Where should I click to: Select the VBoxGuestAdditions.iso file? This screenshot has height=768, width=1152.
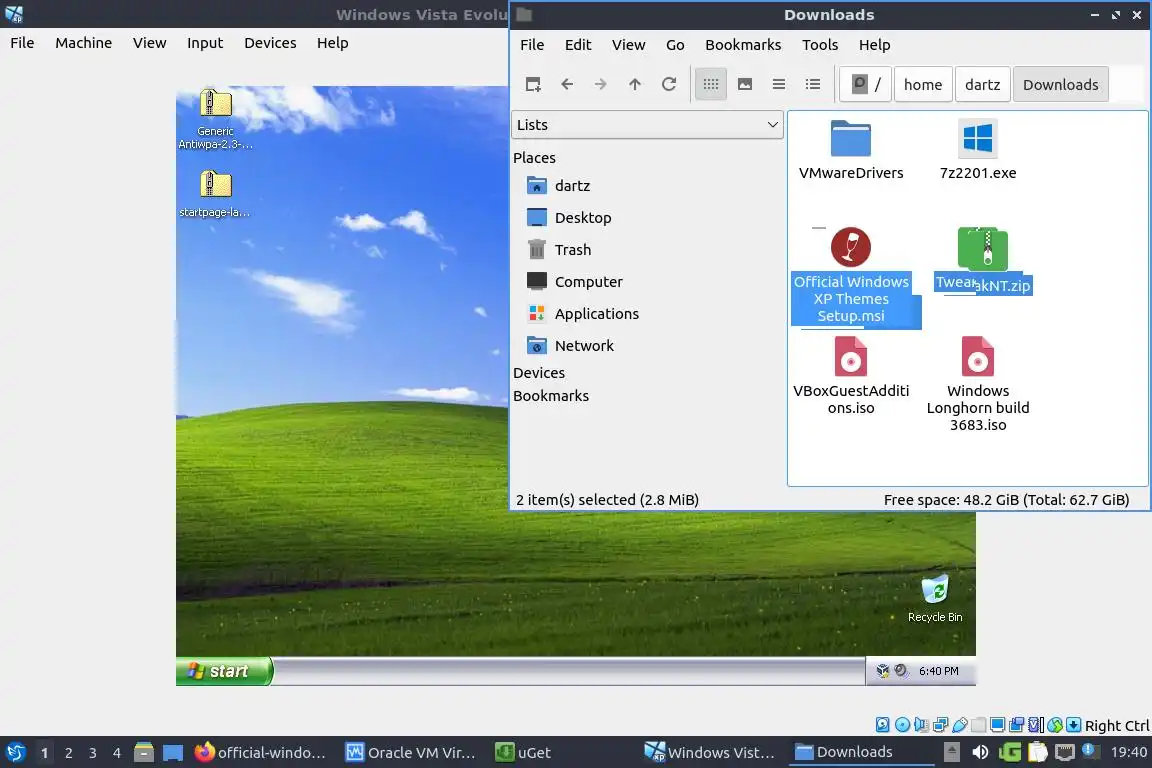pyautogui.click(x=851, y=376)
